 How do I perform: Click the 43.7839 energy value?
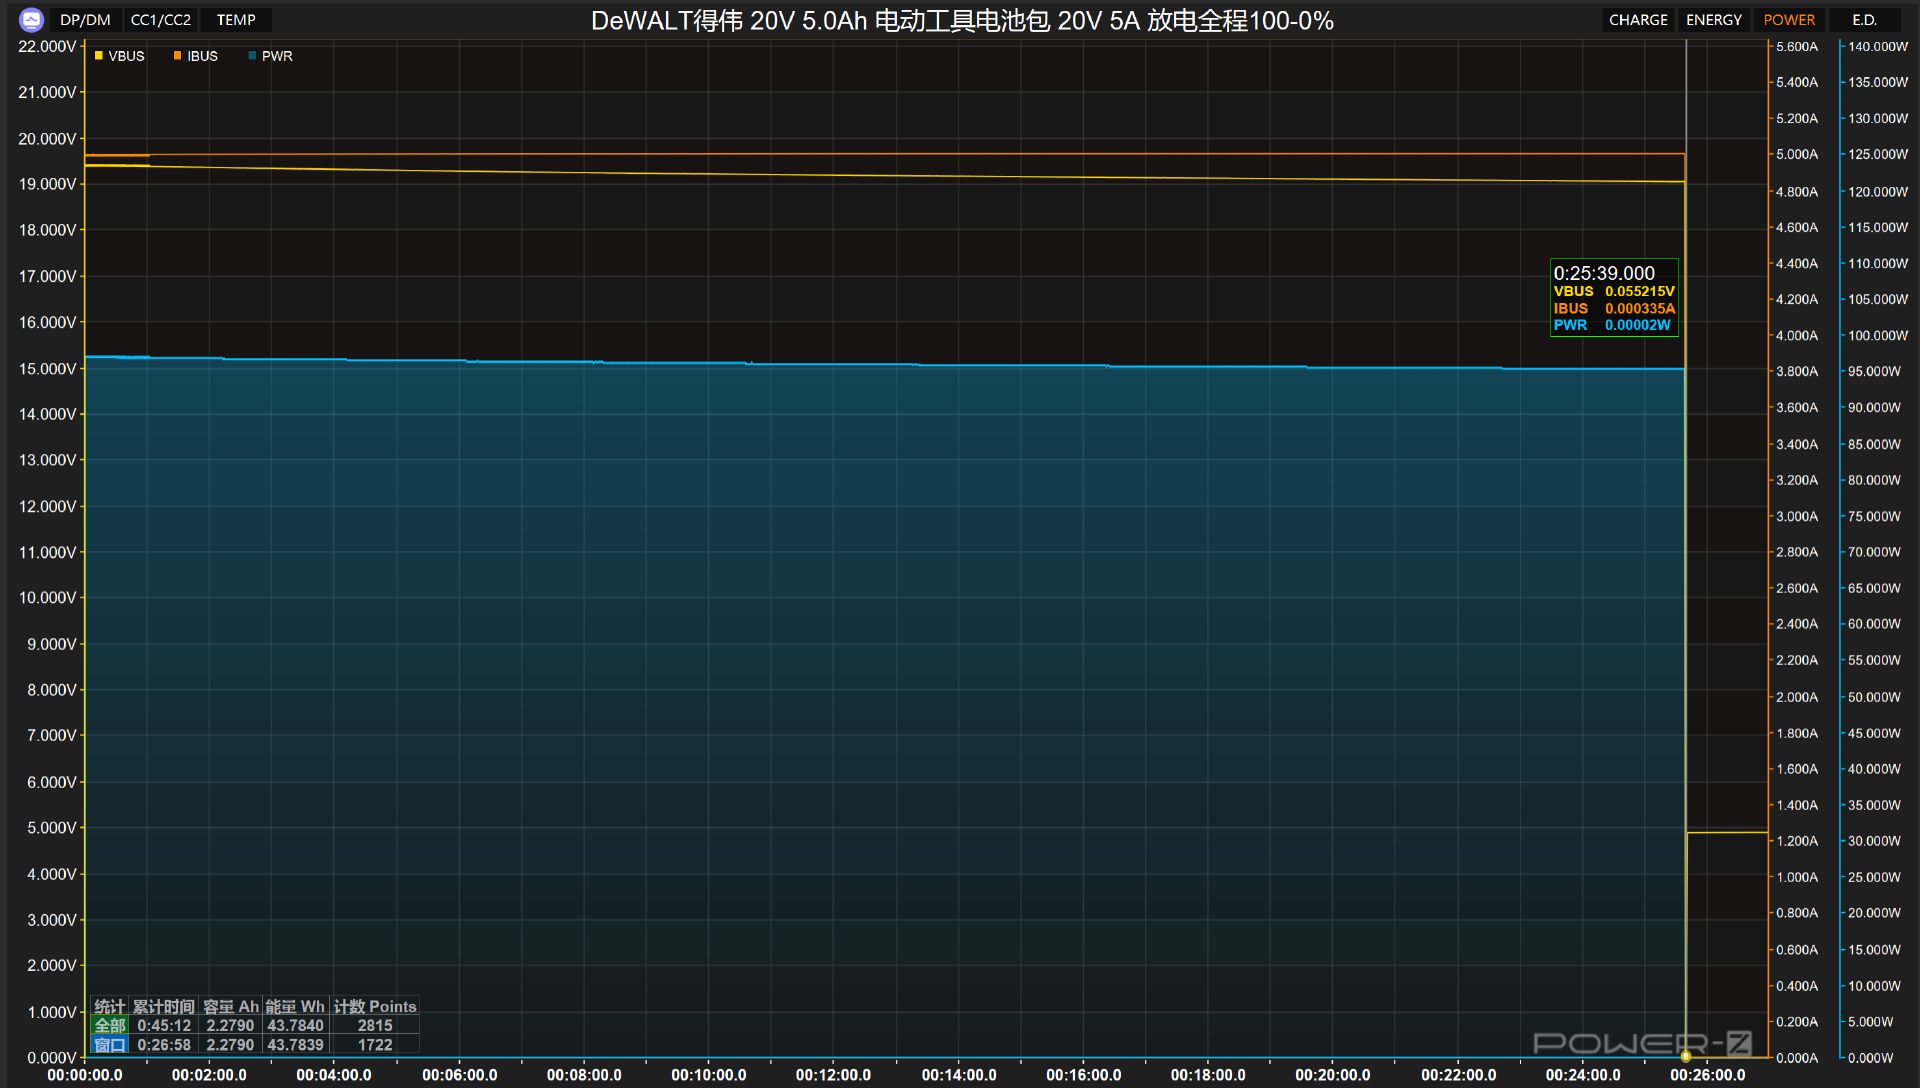pos(295,1045)
